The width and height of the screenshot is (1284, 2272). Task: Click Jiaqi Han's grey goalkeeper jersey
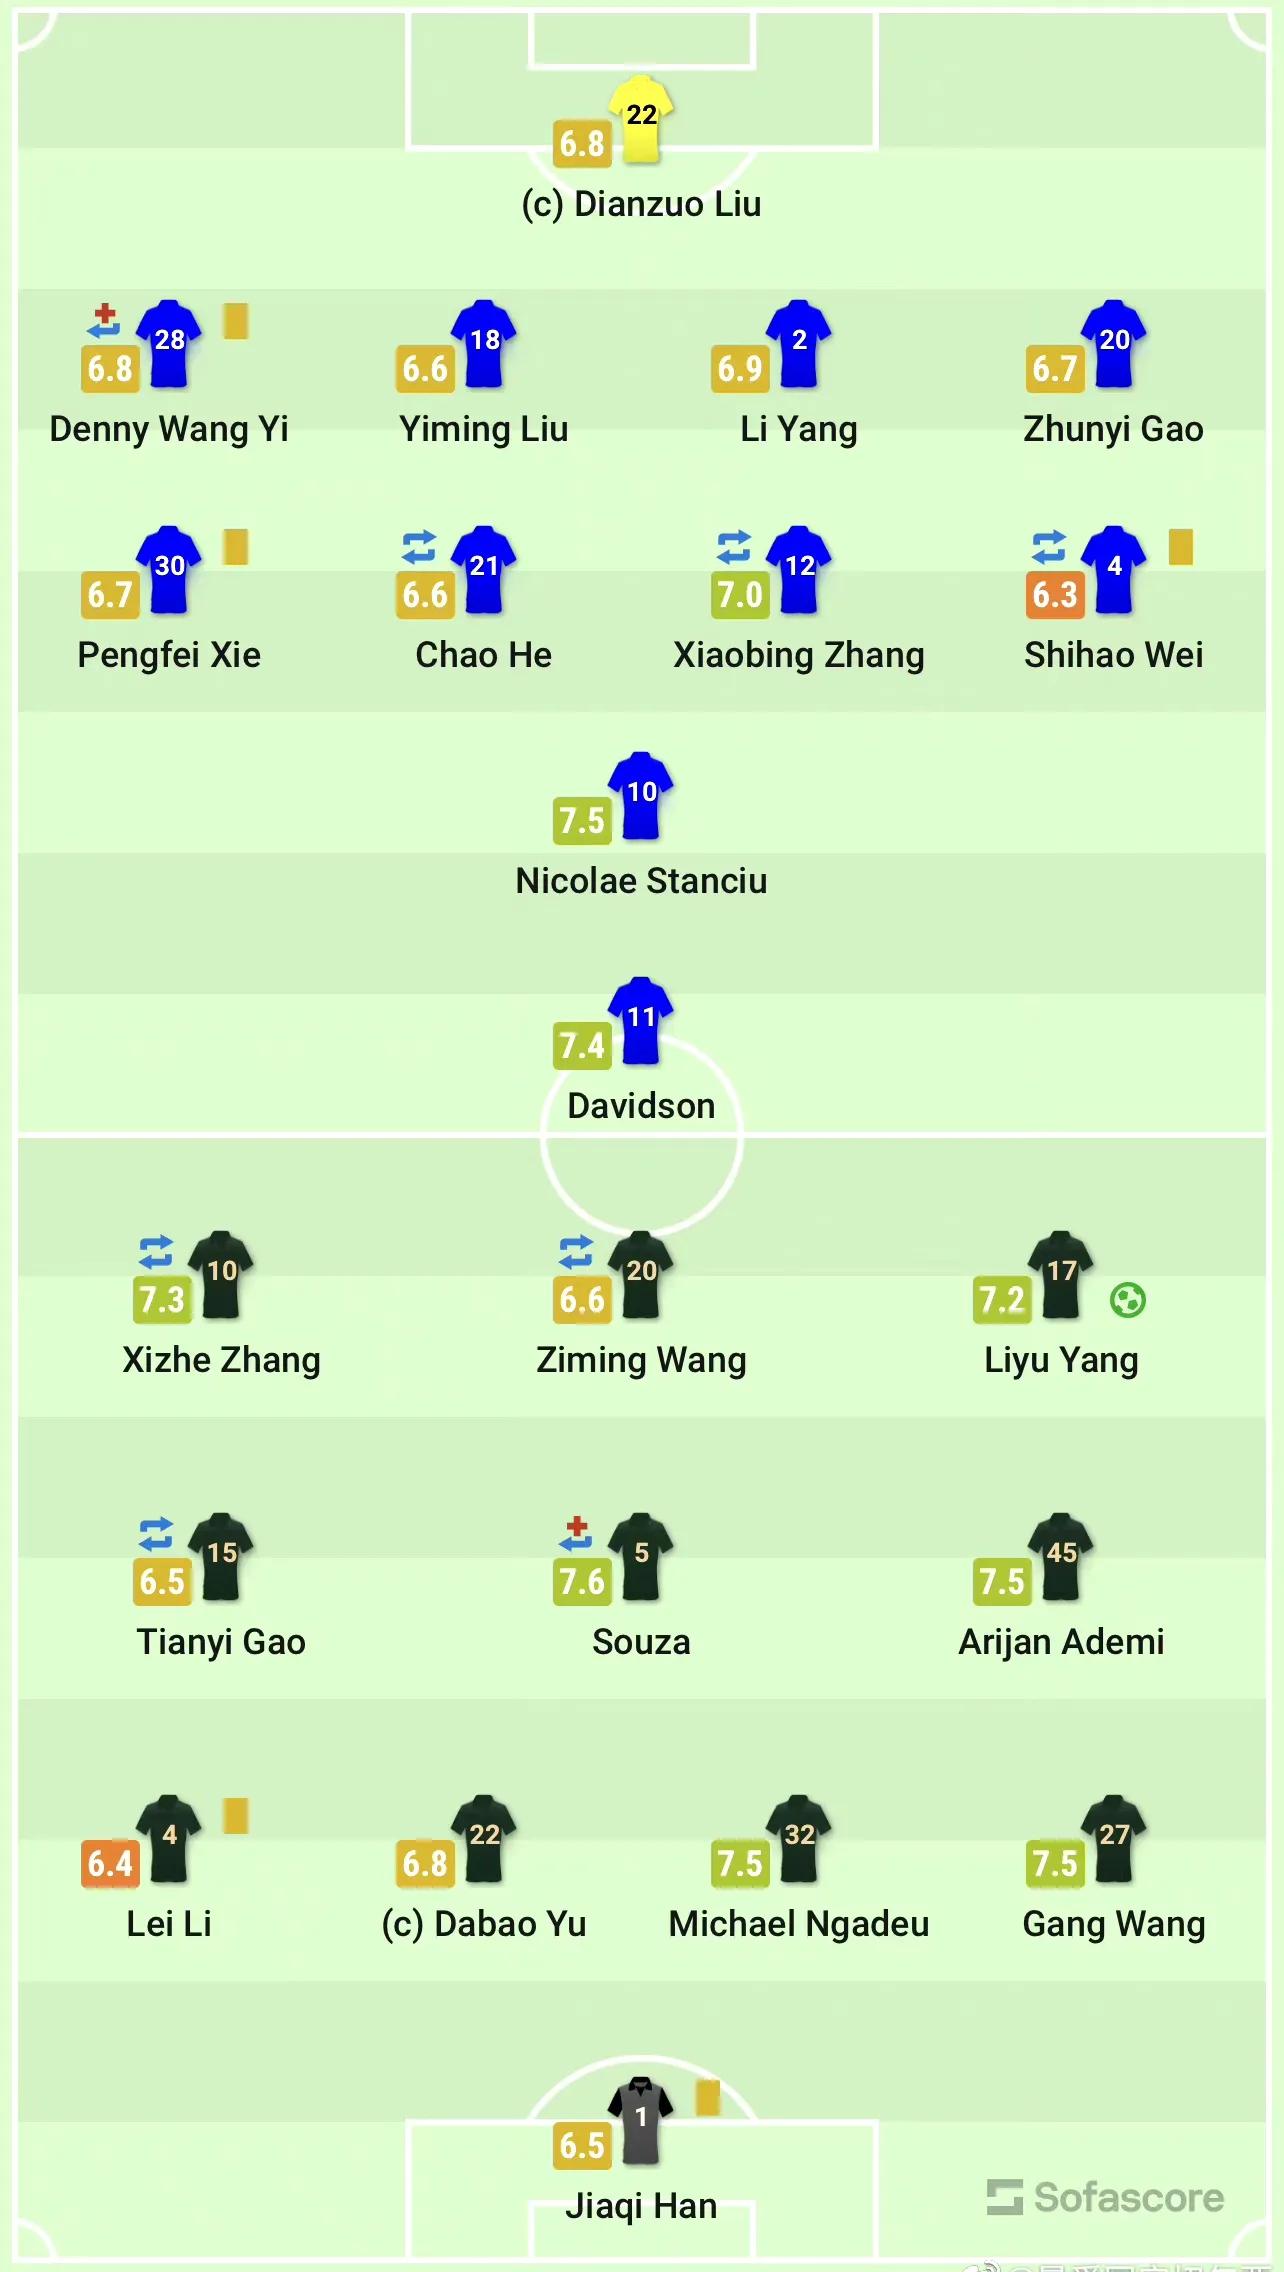[641, 2120]
